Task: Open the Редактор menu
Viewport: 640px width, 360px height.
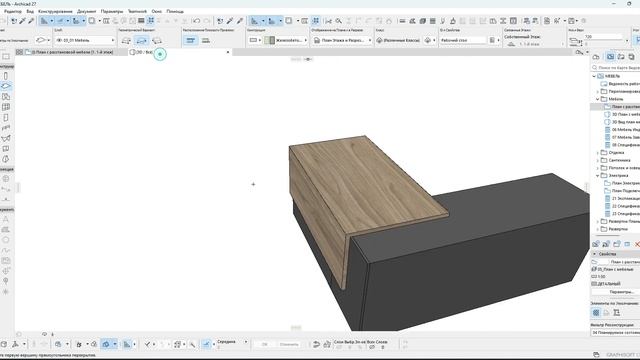Action: pyautogui.click(x=12, y=11)
